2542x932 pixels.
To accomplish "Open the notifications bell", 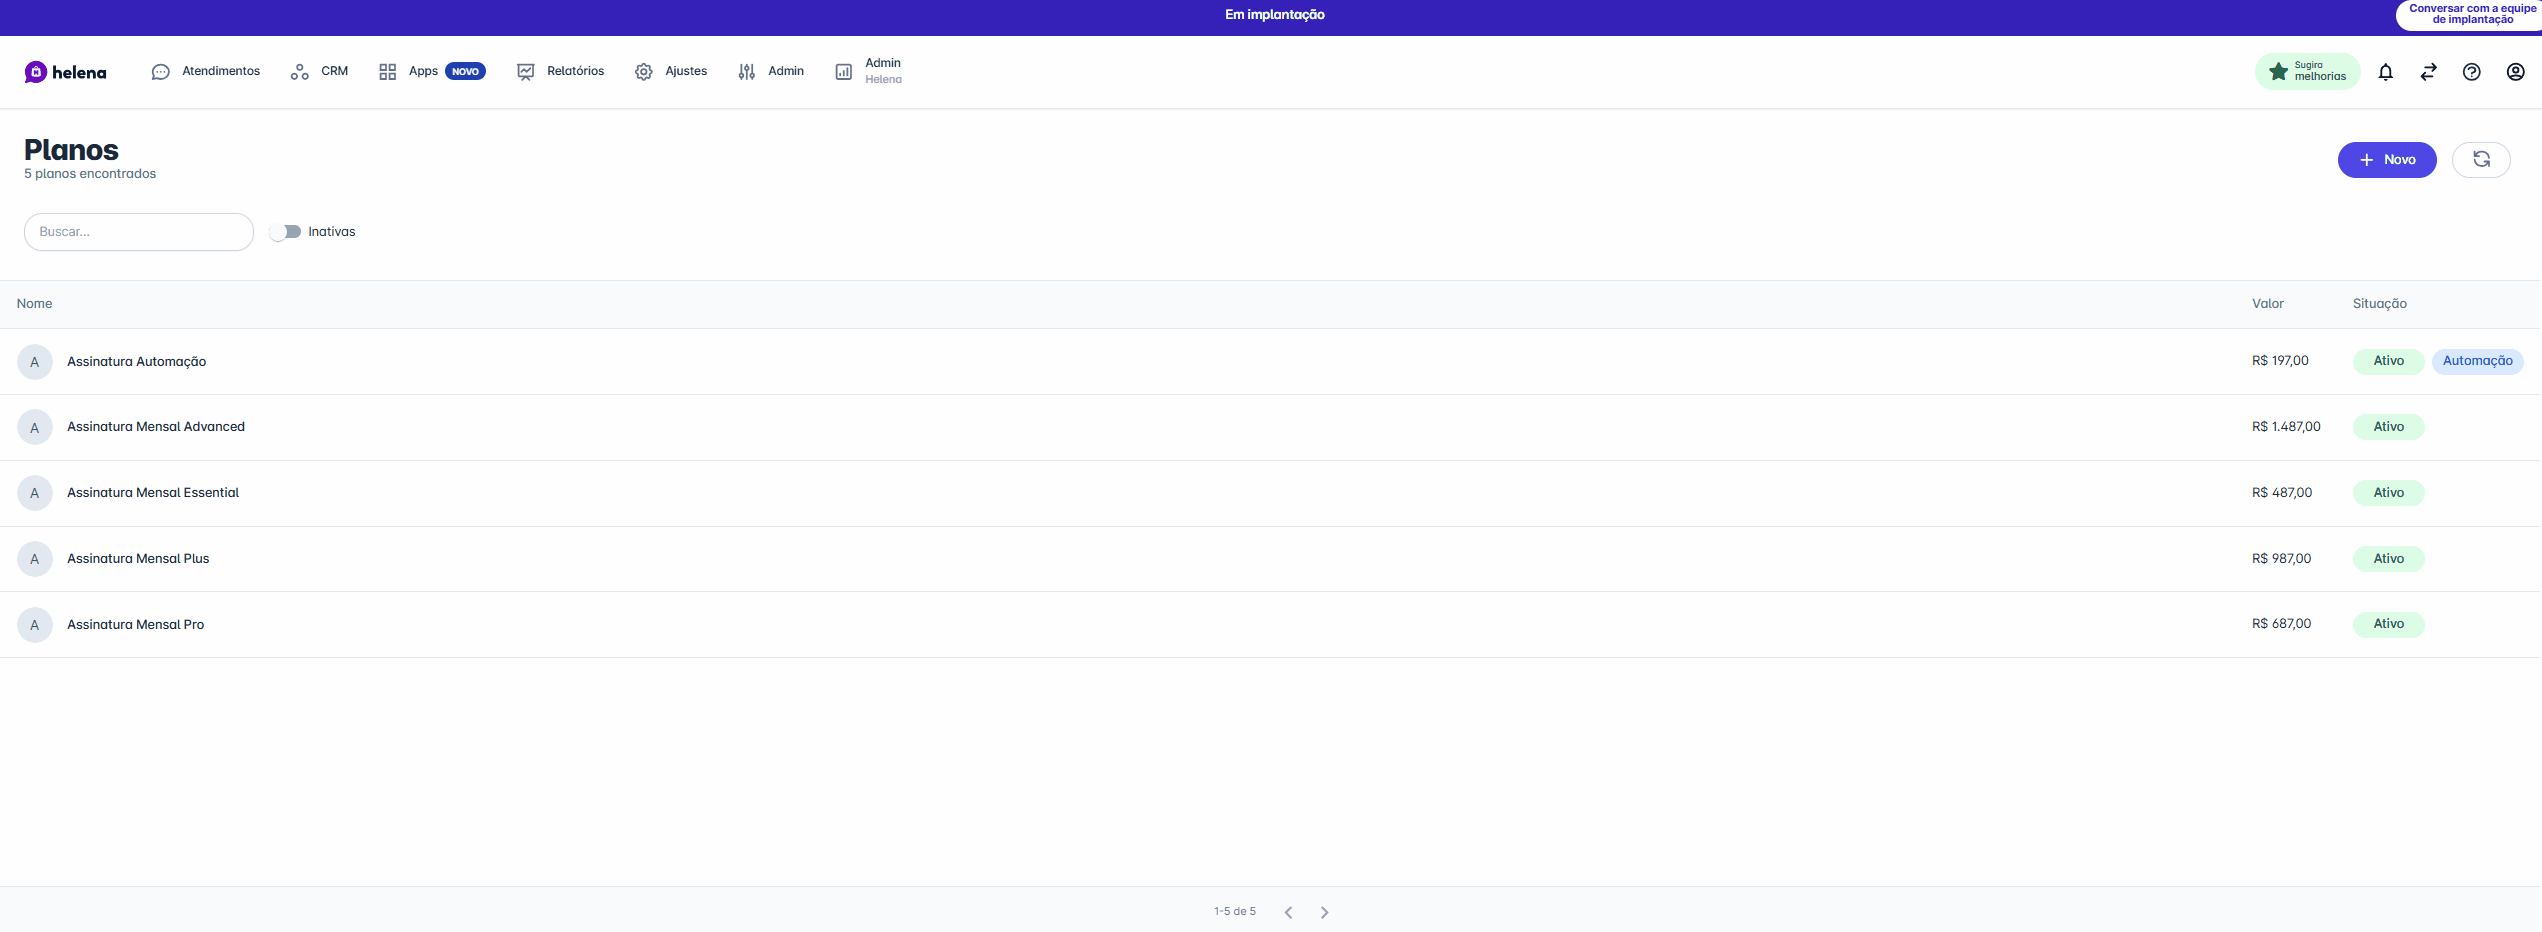I will [2385, 72].
